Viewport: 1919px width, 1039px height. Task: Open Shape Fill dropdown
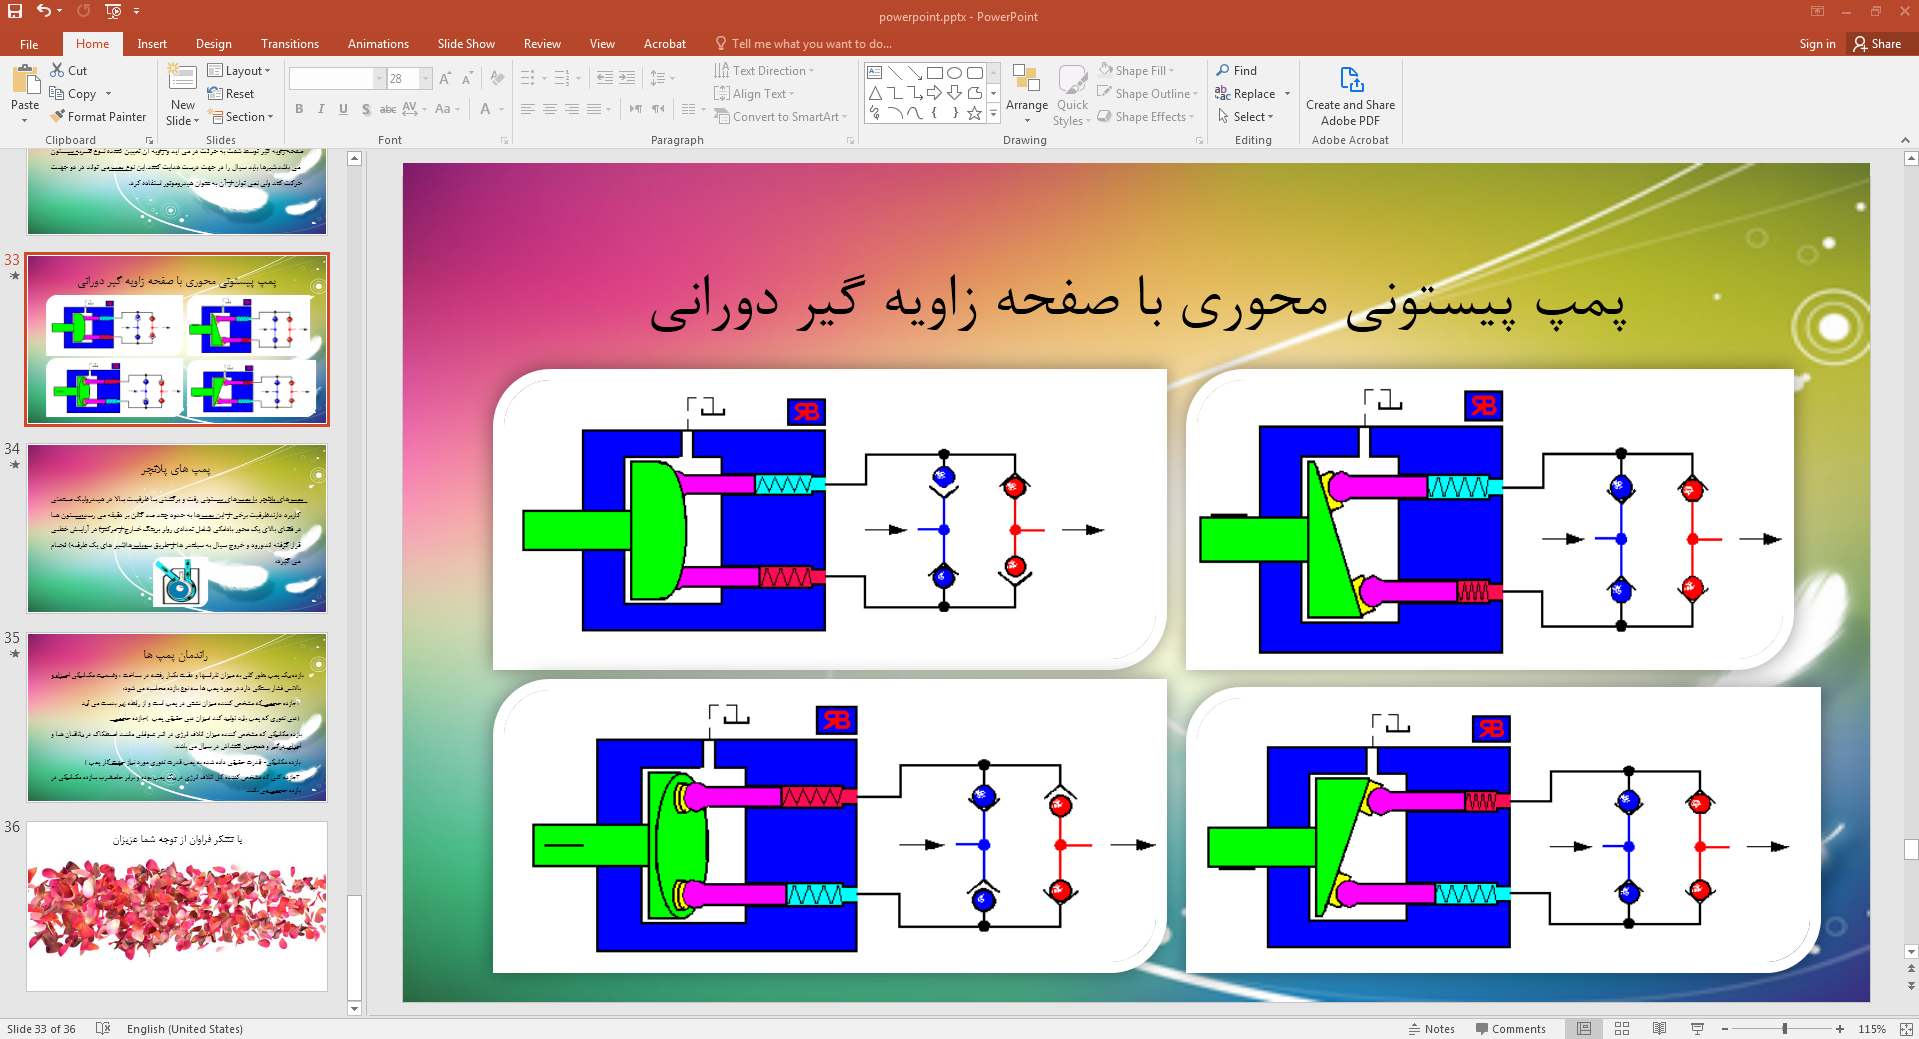[1136, 71]
